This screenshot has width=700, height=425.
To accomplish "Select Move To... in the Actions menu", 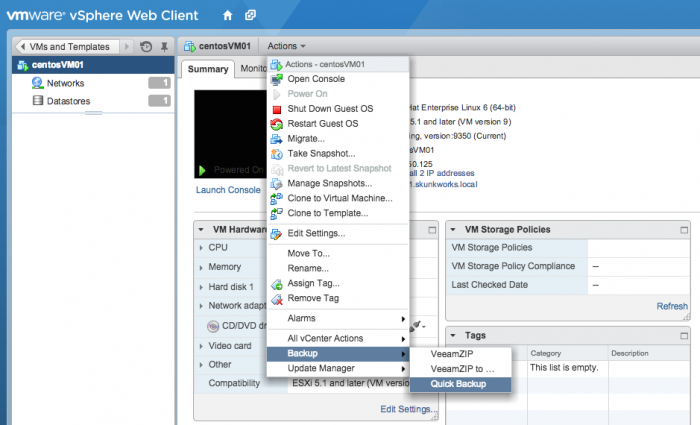I will [x=338, y=254].
